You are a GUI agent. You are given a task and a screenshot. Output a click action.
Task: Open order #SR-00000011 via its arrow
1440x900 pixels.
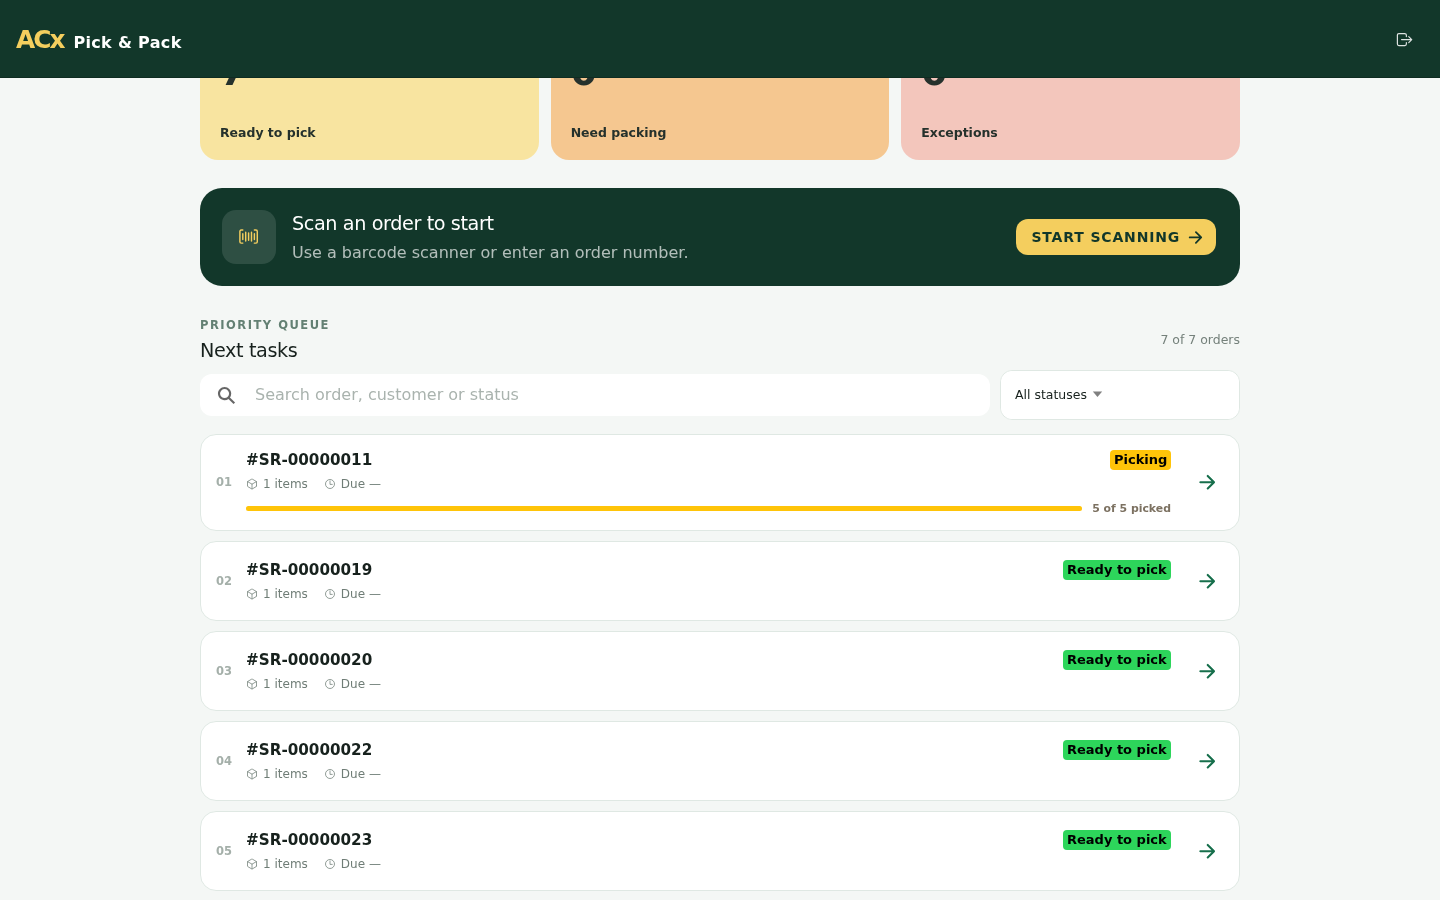tap(1207, 482)
